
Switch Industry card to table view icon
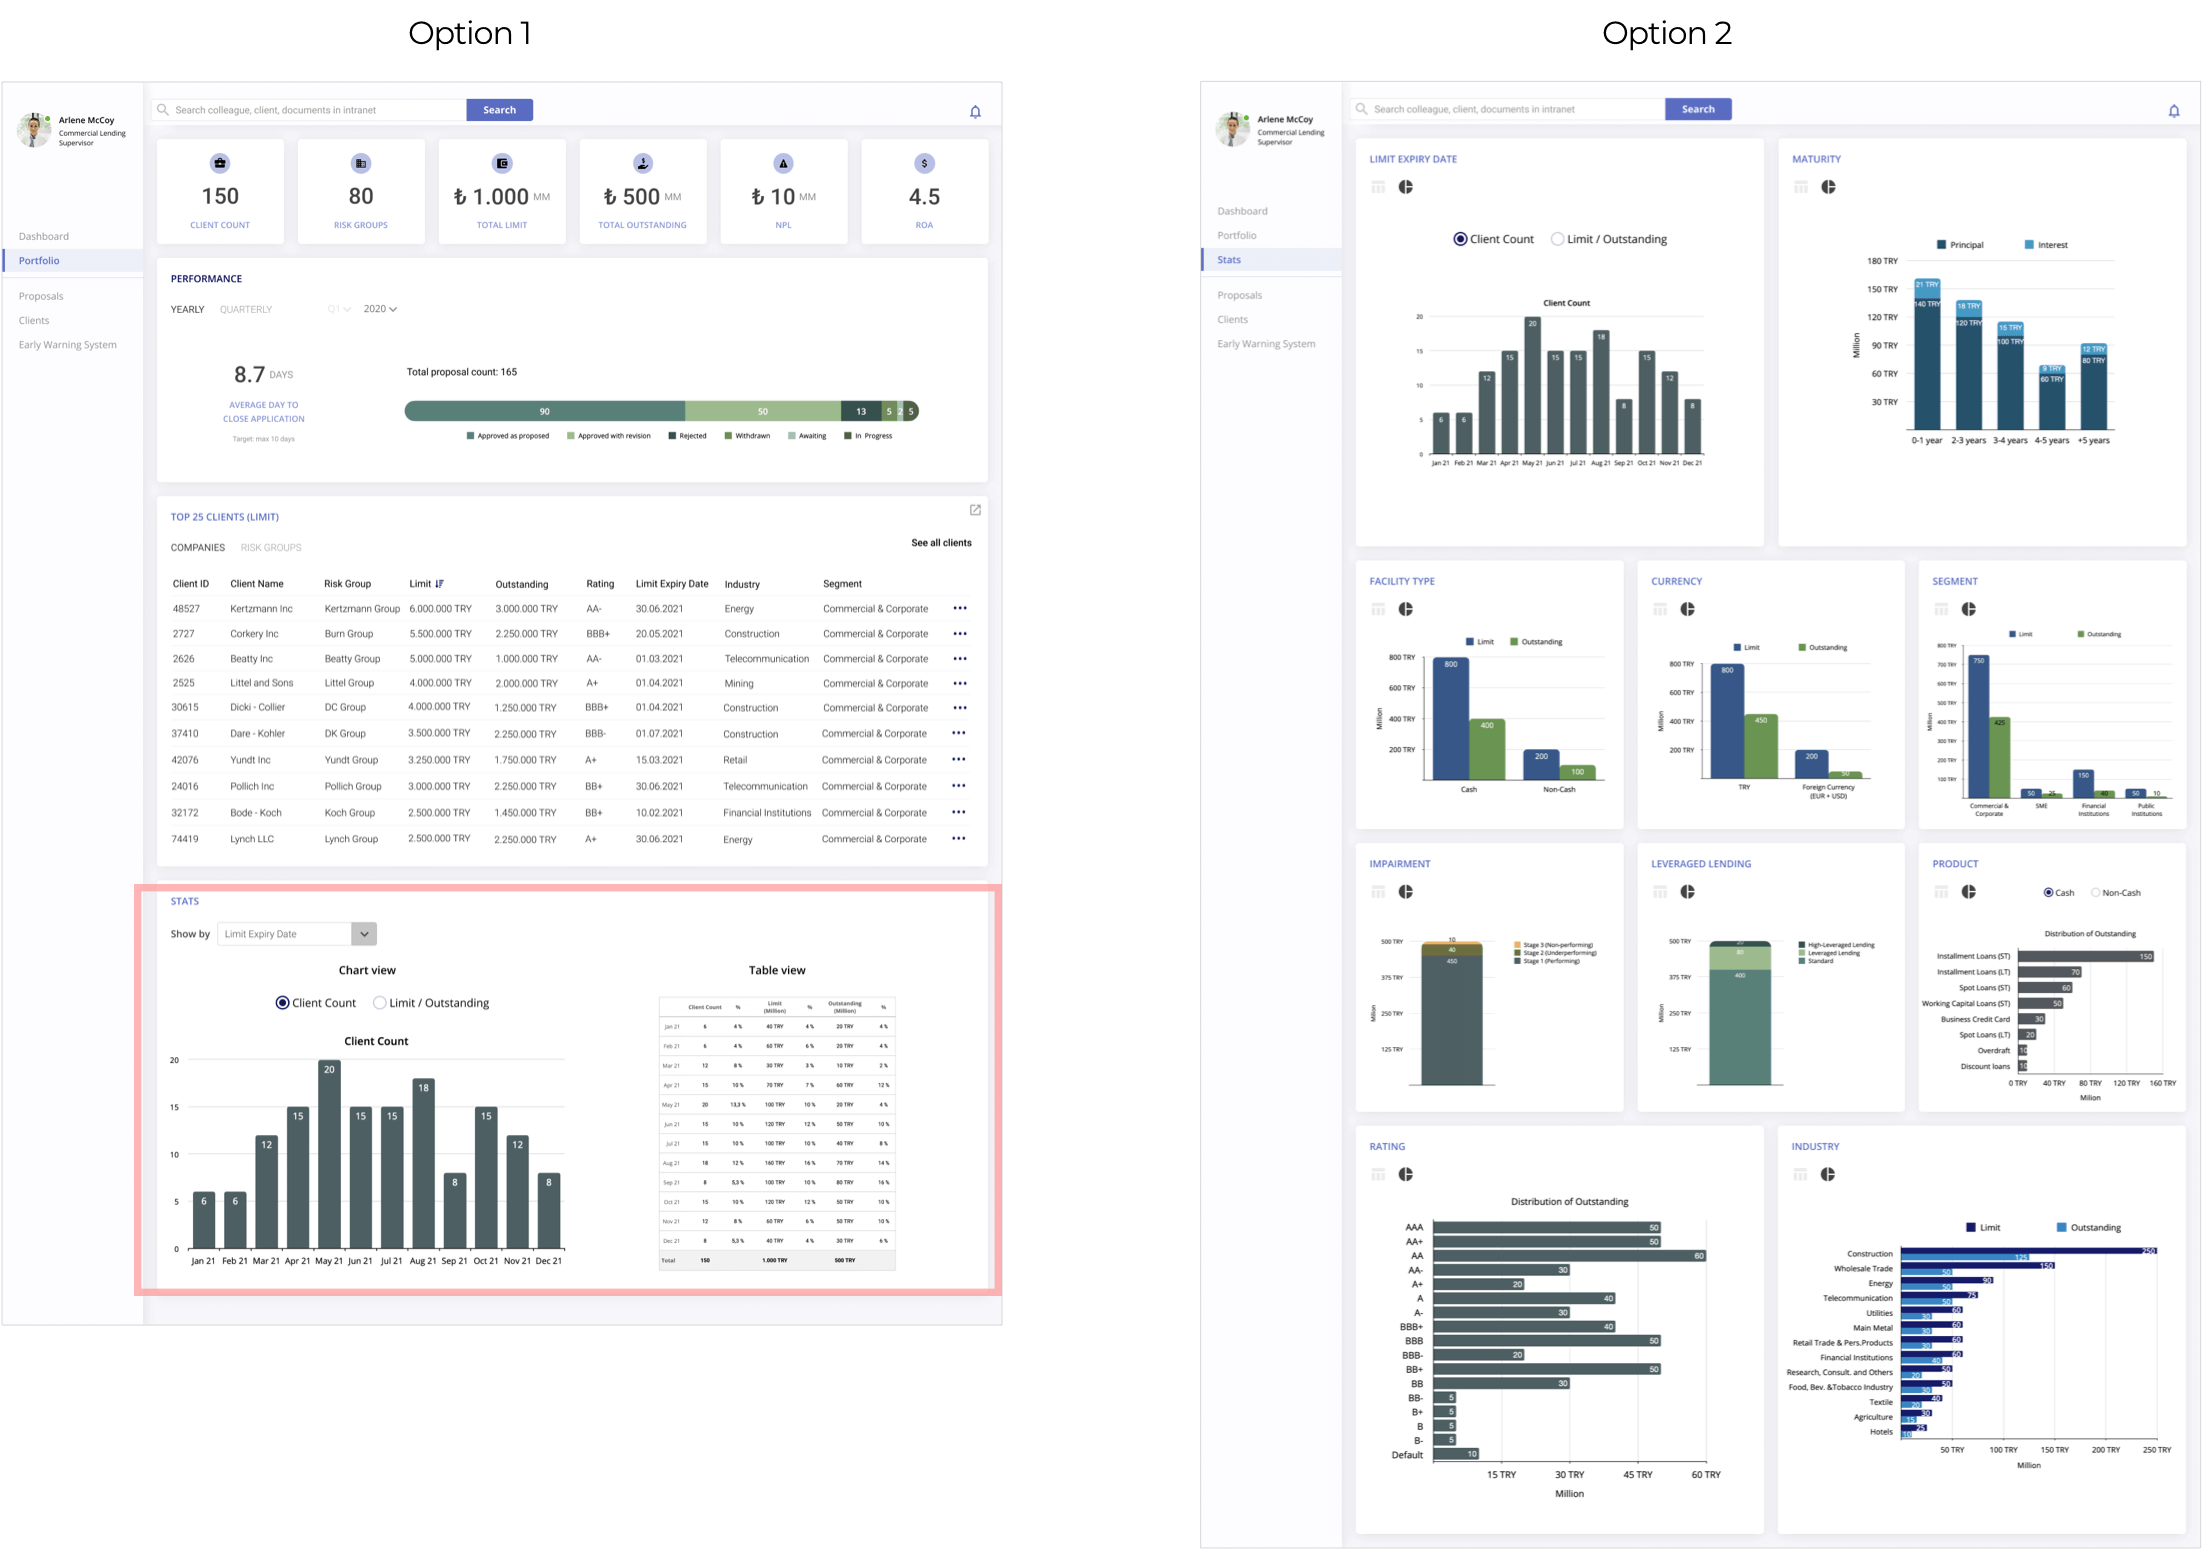(1800, 1174)
